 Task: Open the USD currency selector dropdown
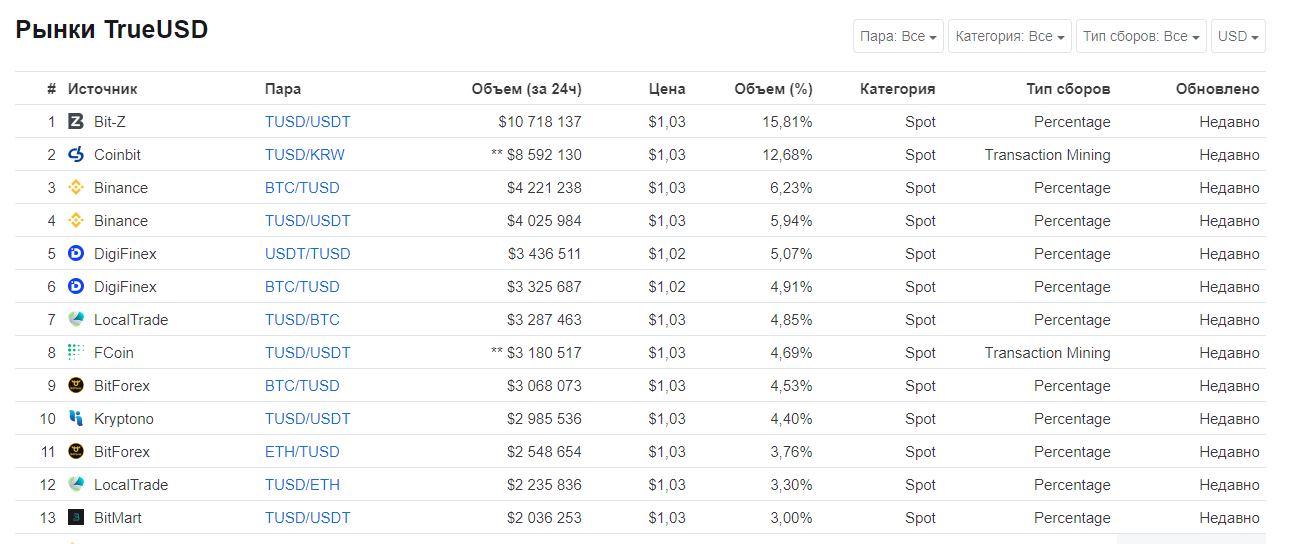point(1238,36)
